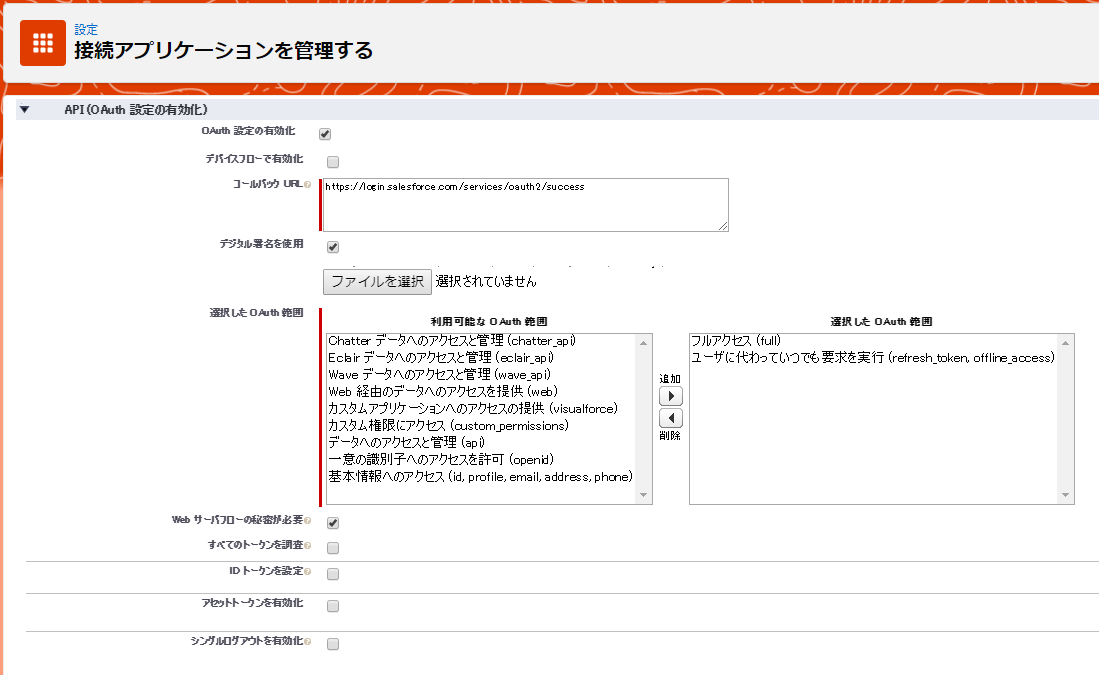Click the ファイルを選択 button

pos(377,282)
